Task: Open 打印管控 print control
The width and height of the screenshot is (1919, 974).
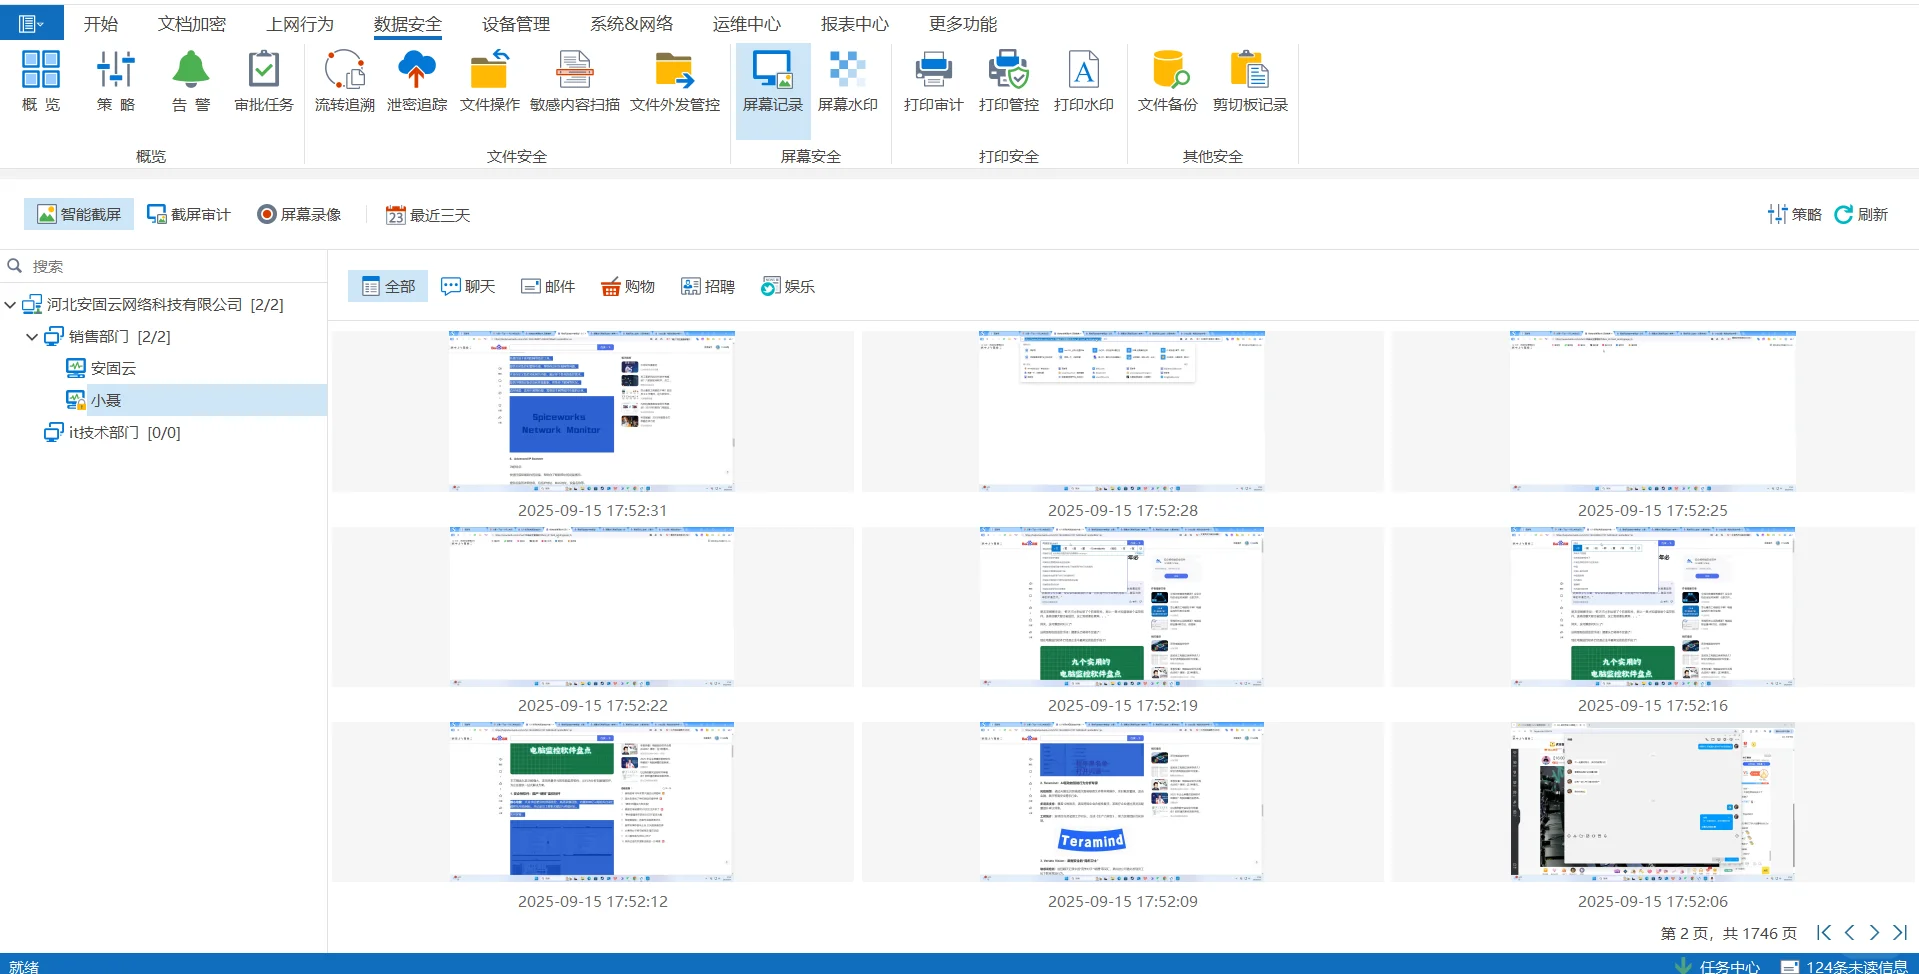Action: click(1009, 81)
